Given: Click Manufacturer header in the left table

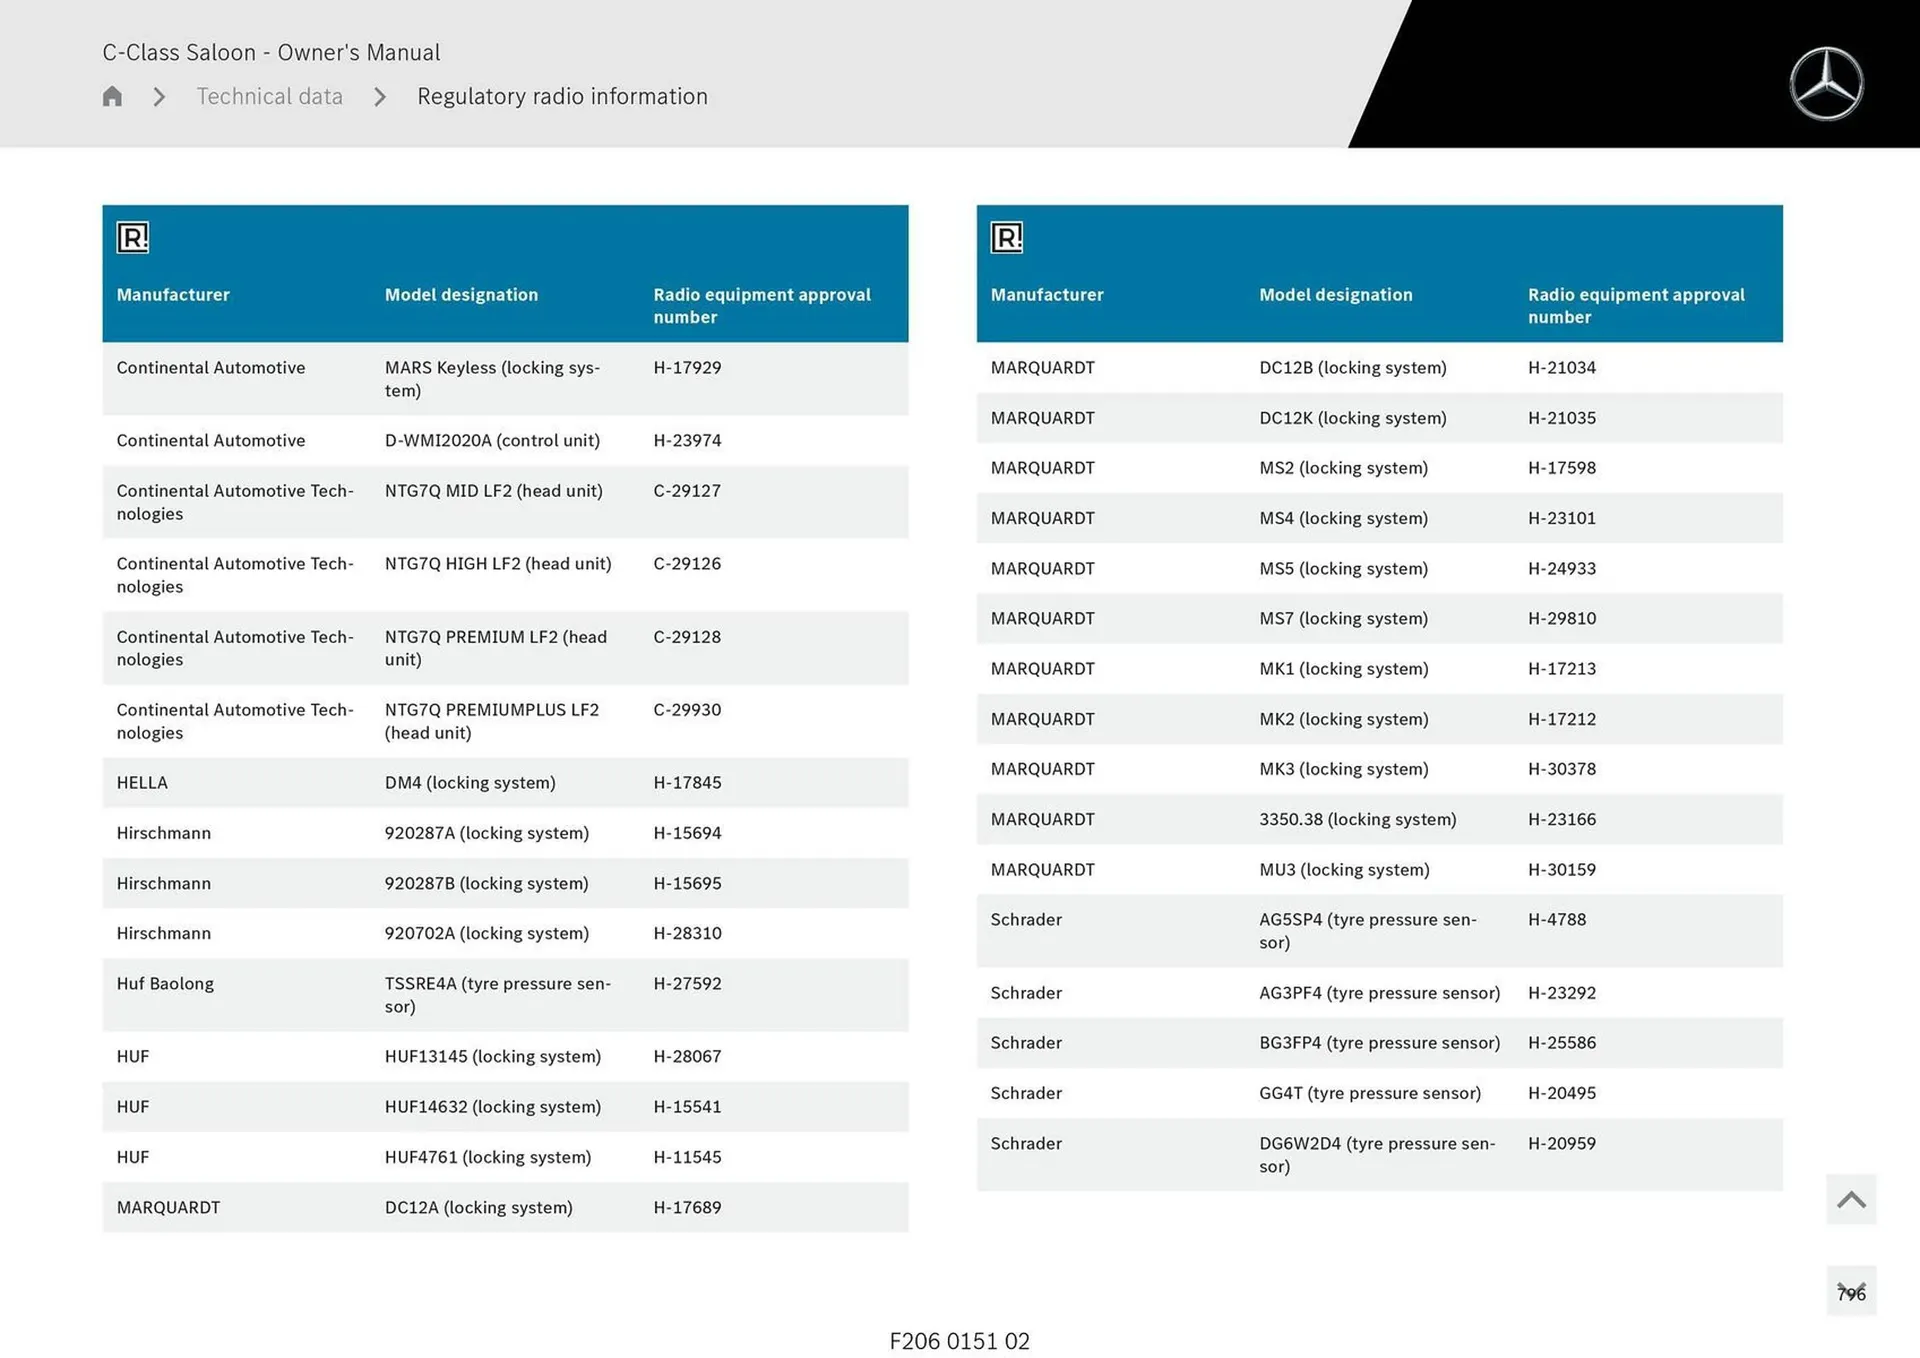Looking at the screenshot, I should tap(173, 295).
